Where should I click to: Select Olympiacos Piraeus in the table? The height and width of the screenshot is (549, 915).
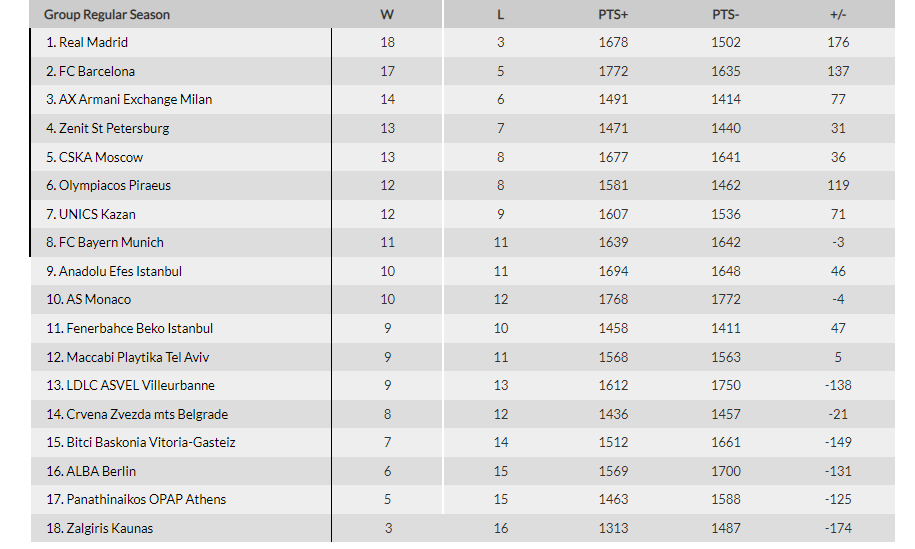(115, 186)
